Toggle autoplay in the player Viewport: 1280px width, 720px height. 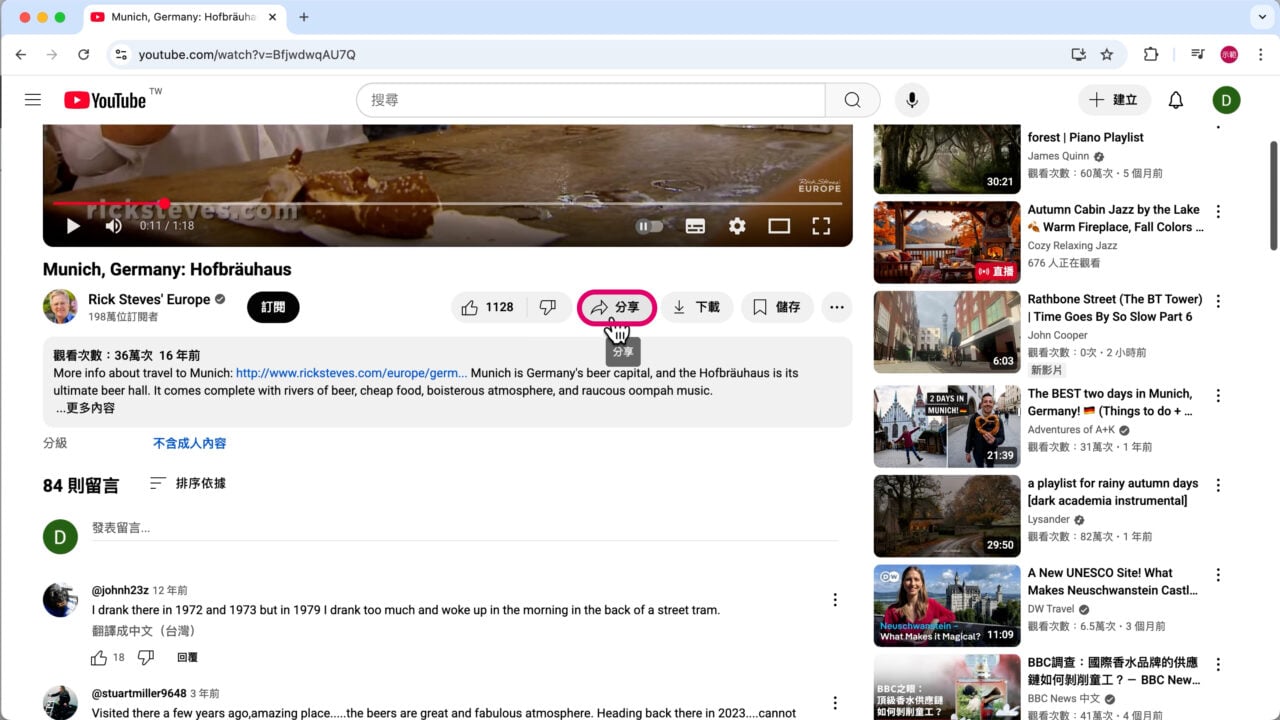pos(649,226)
